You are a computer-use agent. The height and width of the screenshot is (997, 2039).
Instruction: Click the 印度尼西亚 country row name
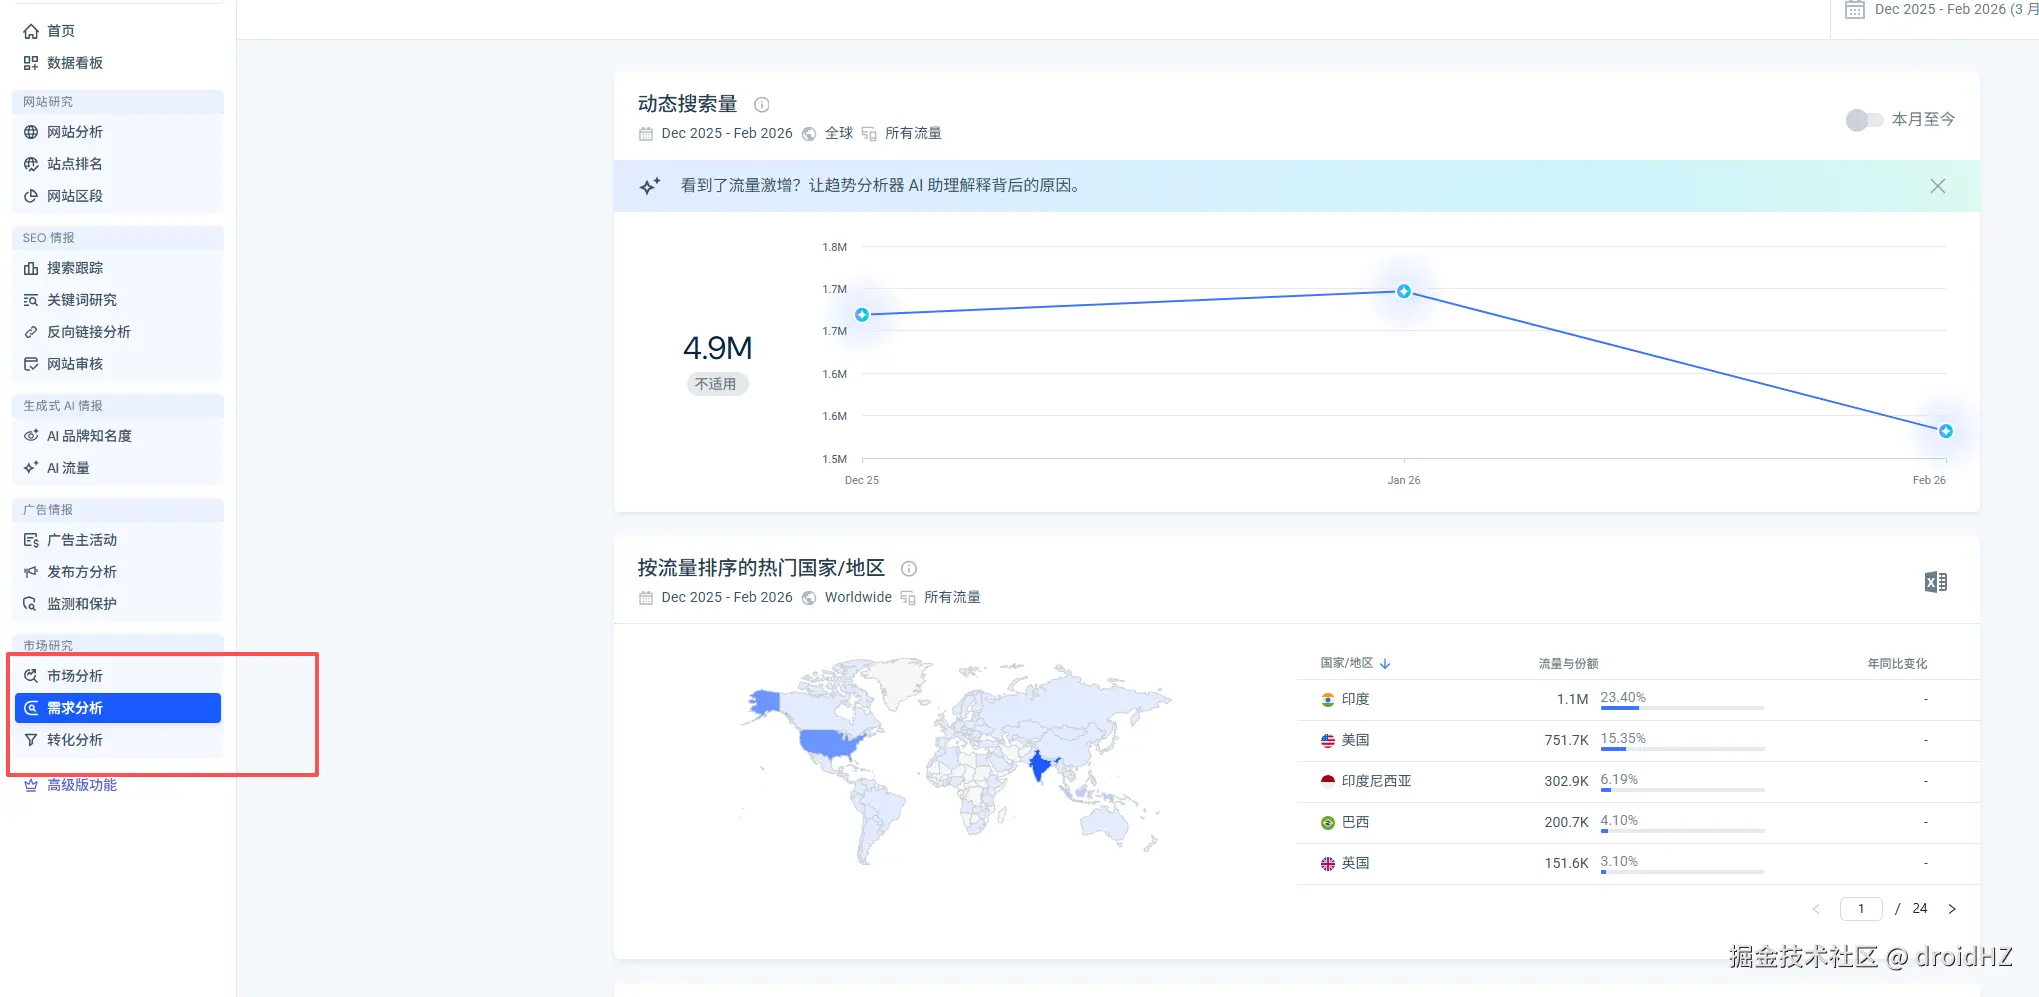click(1376, 781)
